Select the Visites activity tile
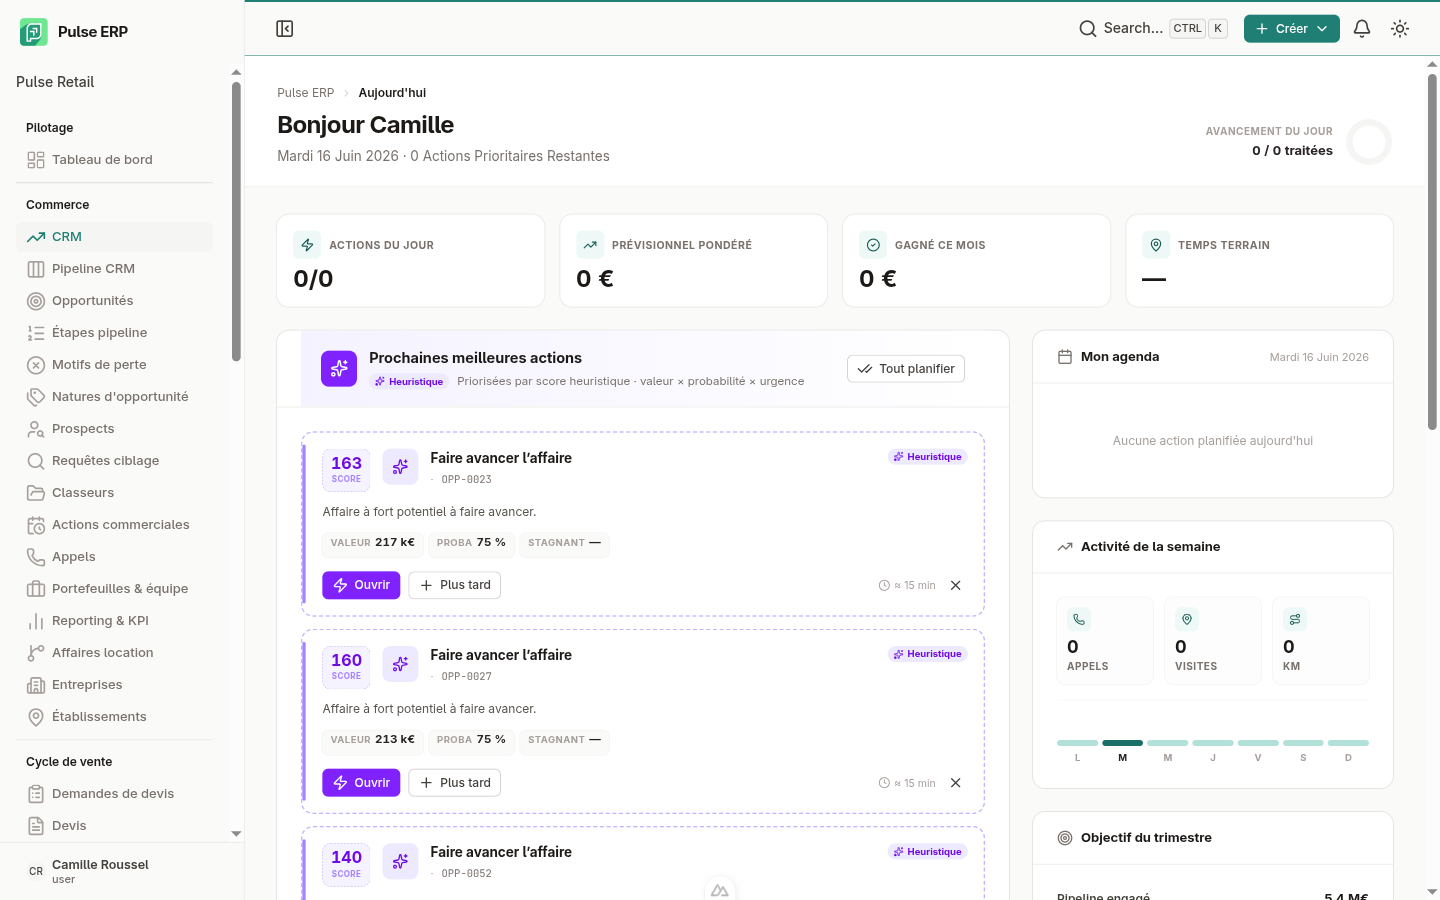Image resolution: width=1440 pixels, height=900 pixels. tap(1213, 641)
